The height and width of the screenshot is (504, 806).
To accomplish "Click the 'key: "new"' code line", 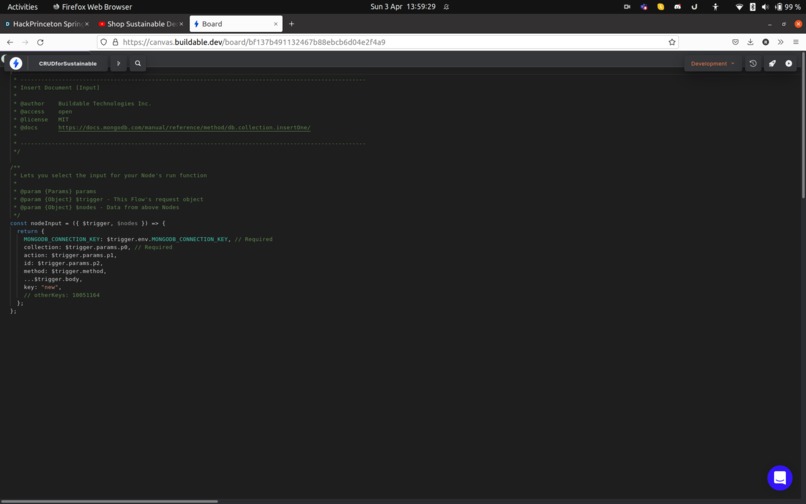I will (42, 287).
